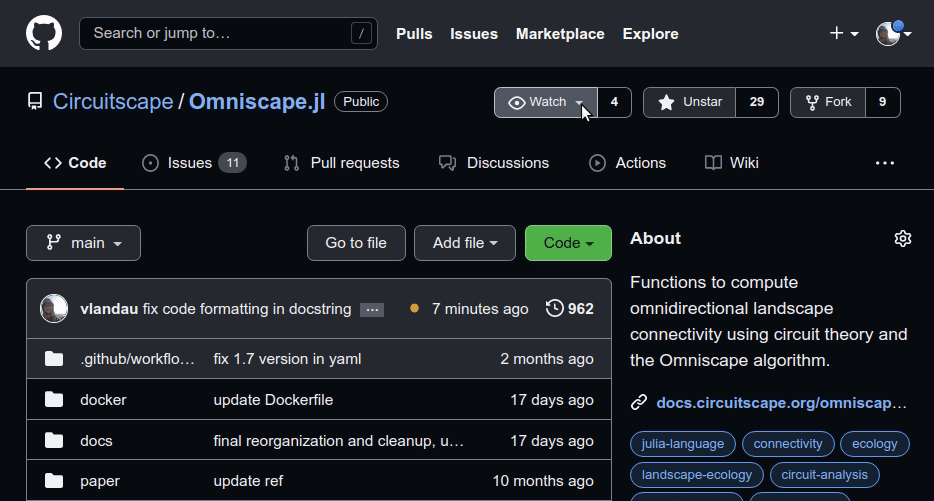Click the search or jump to field
Screen dimensions: 934x501
[228, 33]
